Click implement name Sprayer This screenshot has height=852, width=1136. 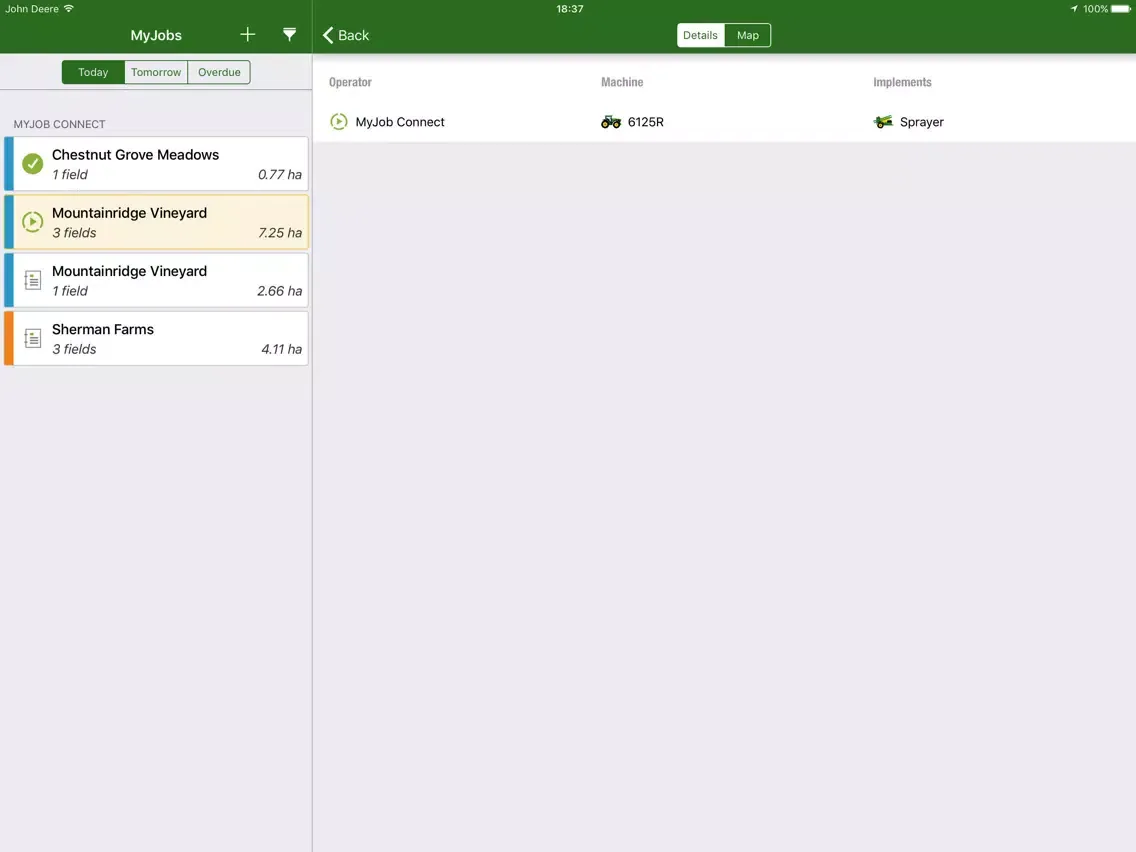922,122
